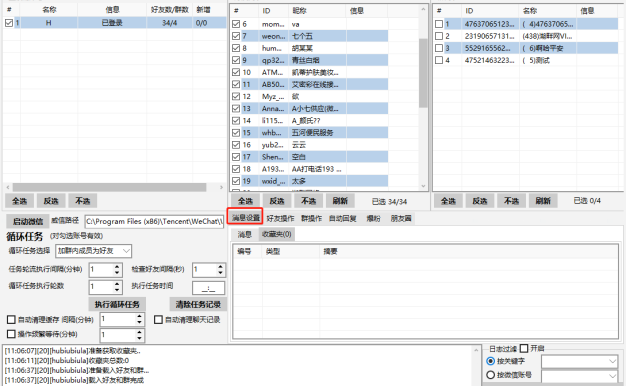
Task: Decrease 操作频繁等待 value with down arrow
Action: (x=139, y=338)
